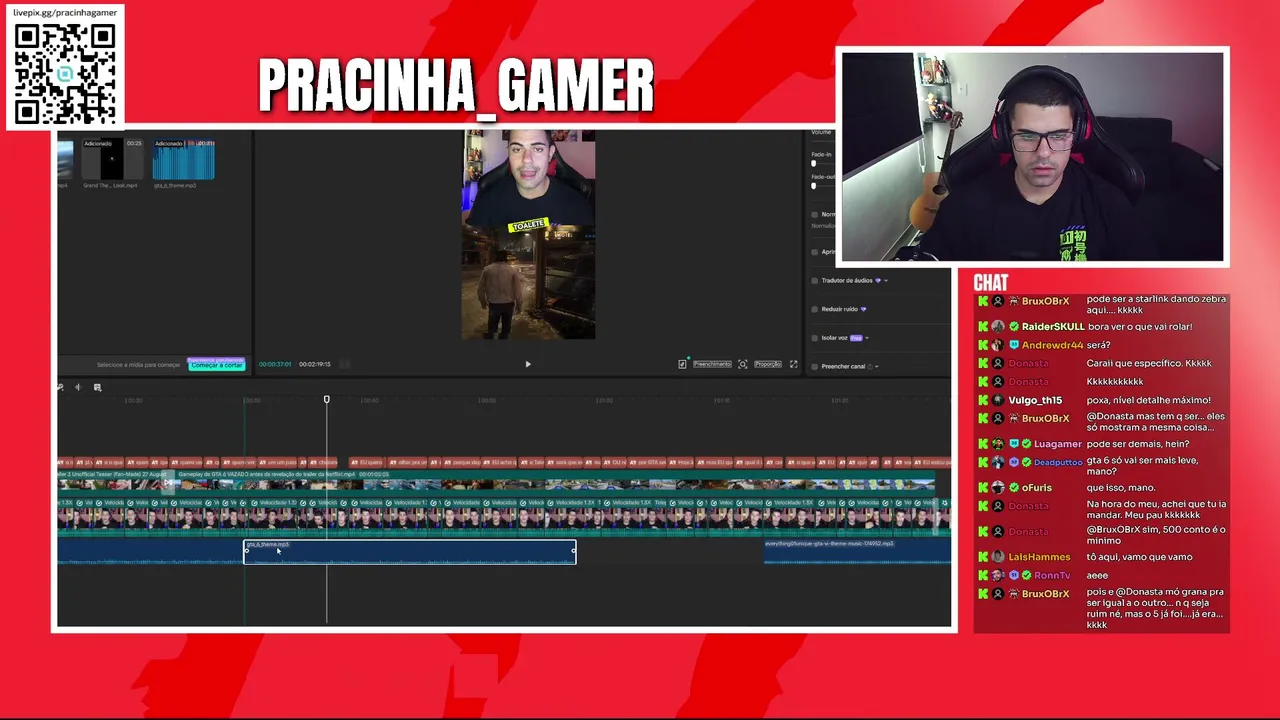Image resolution: width=1280 pixels, height=720 pixels.
Task: Click Luagamer username in chat
Action: pyautogui.click(x=1058, y=444)
